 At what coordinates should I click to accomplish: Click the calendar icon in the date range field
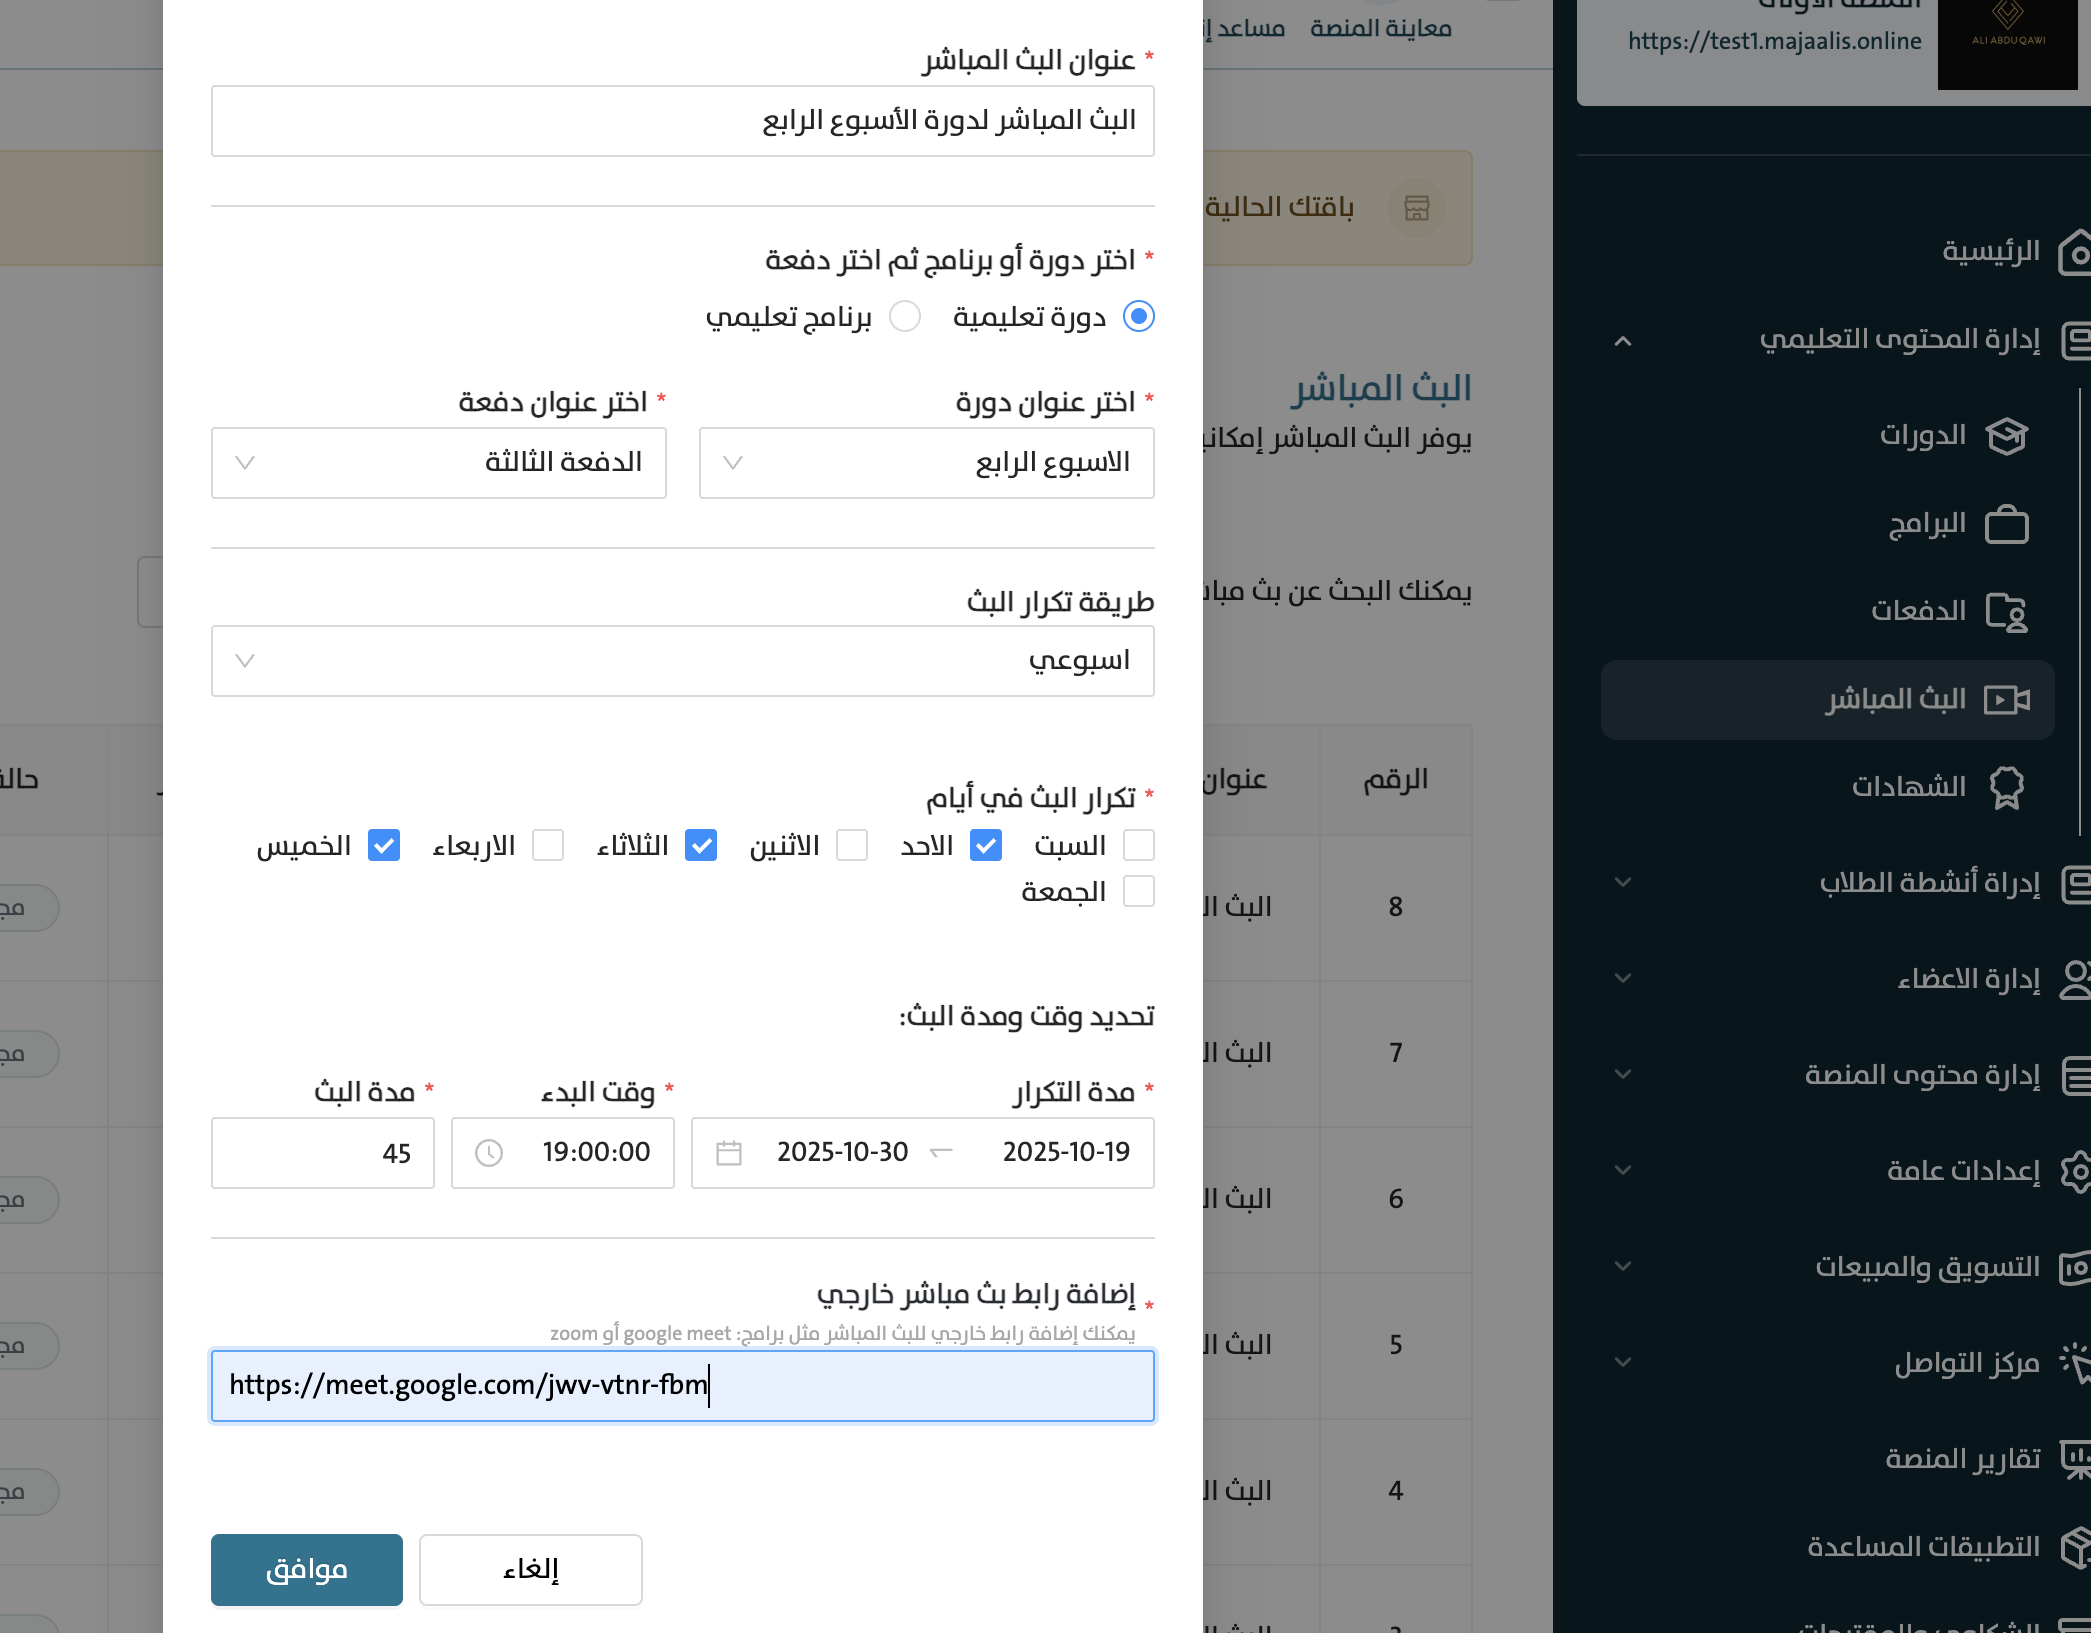coord(729,1153)
